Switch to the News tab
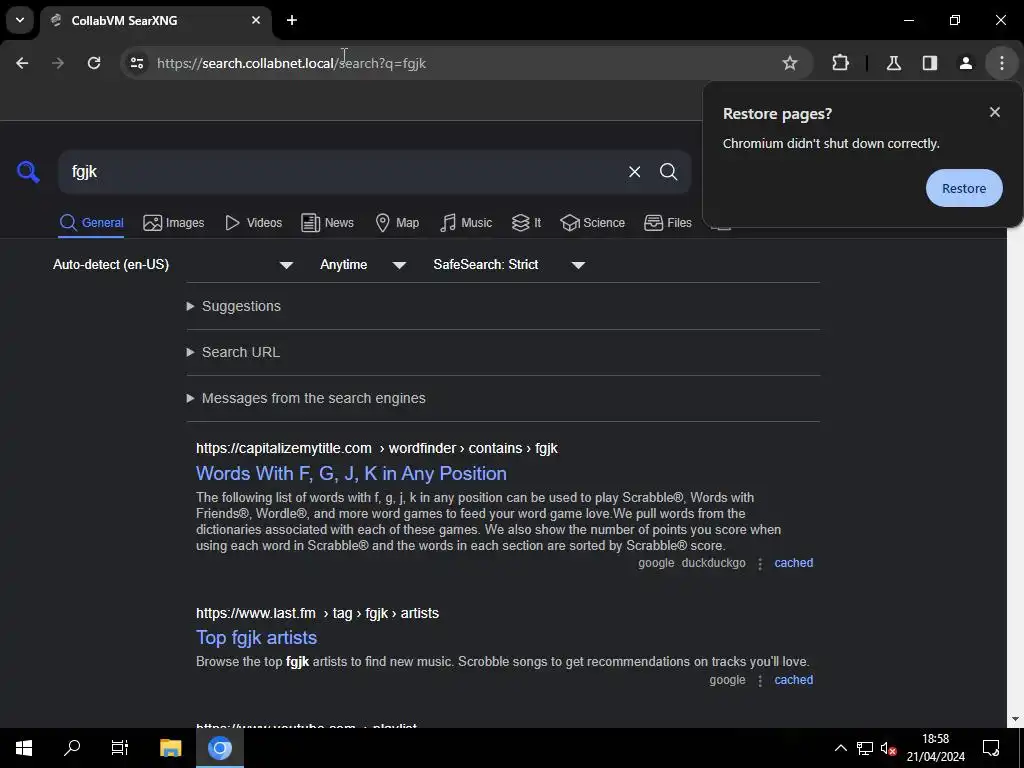 pyautogui.click(x=327, y=223)
